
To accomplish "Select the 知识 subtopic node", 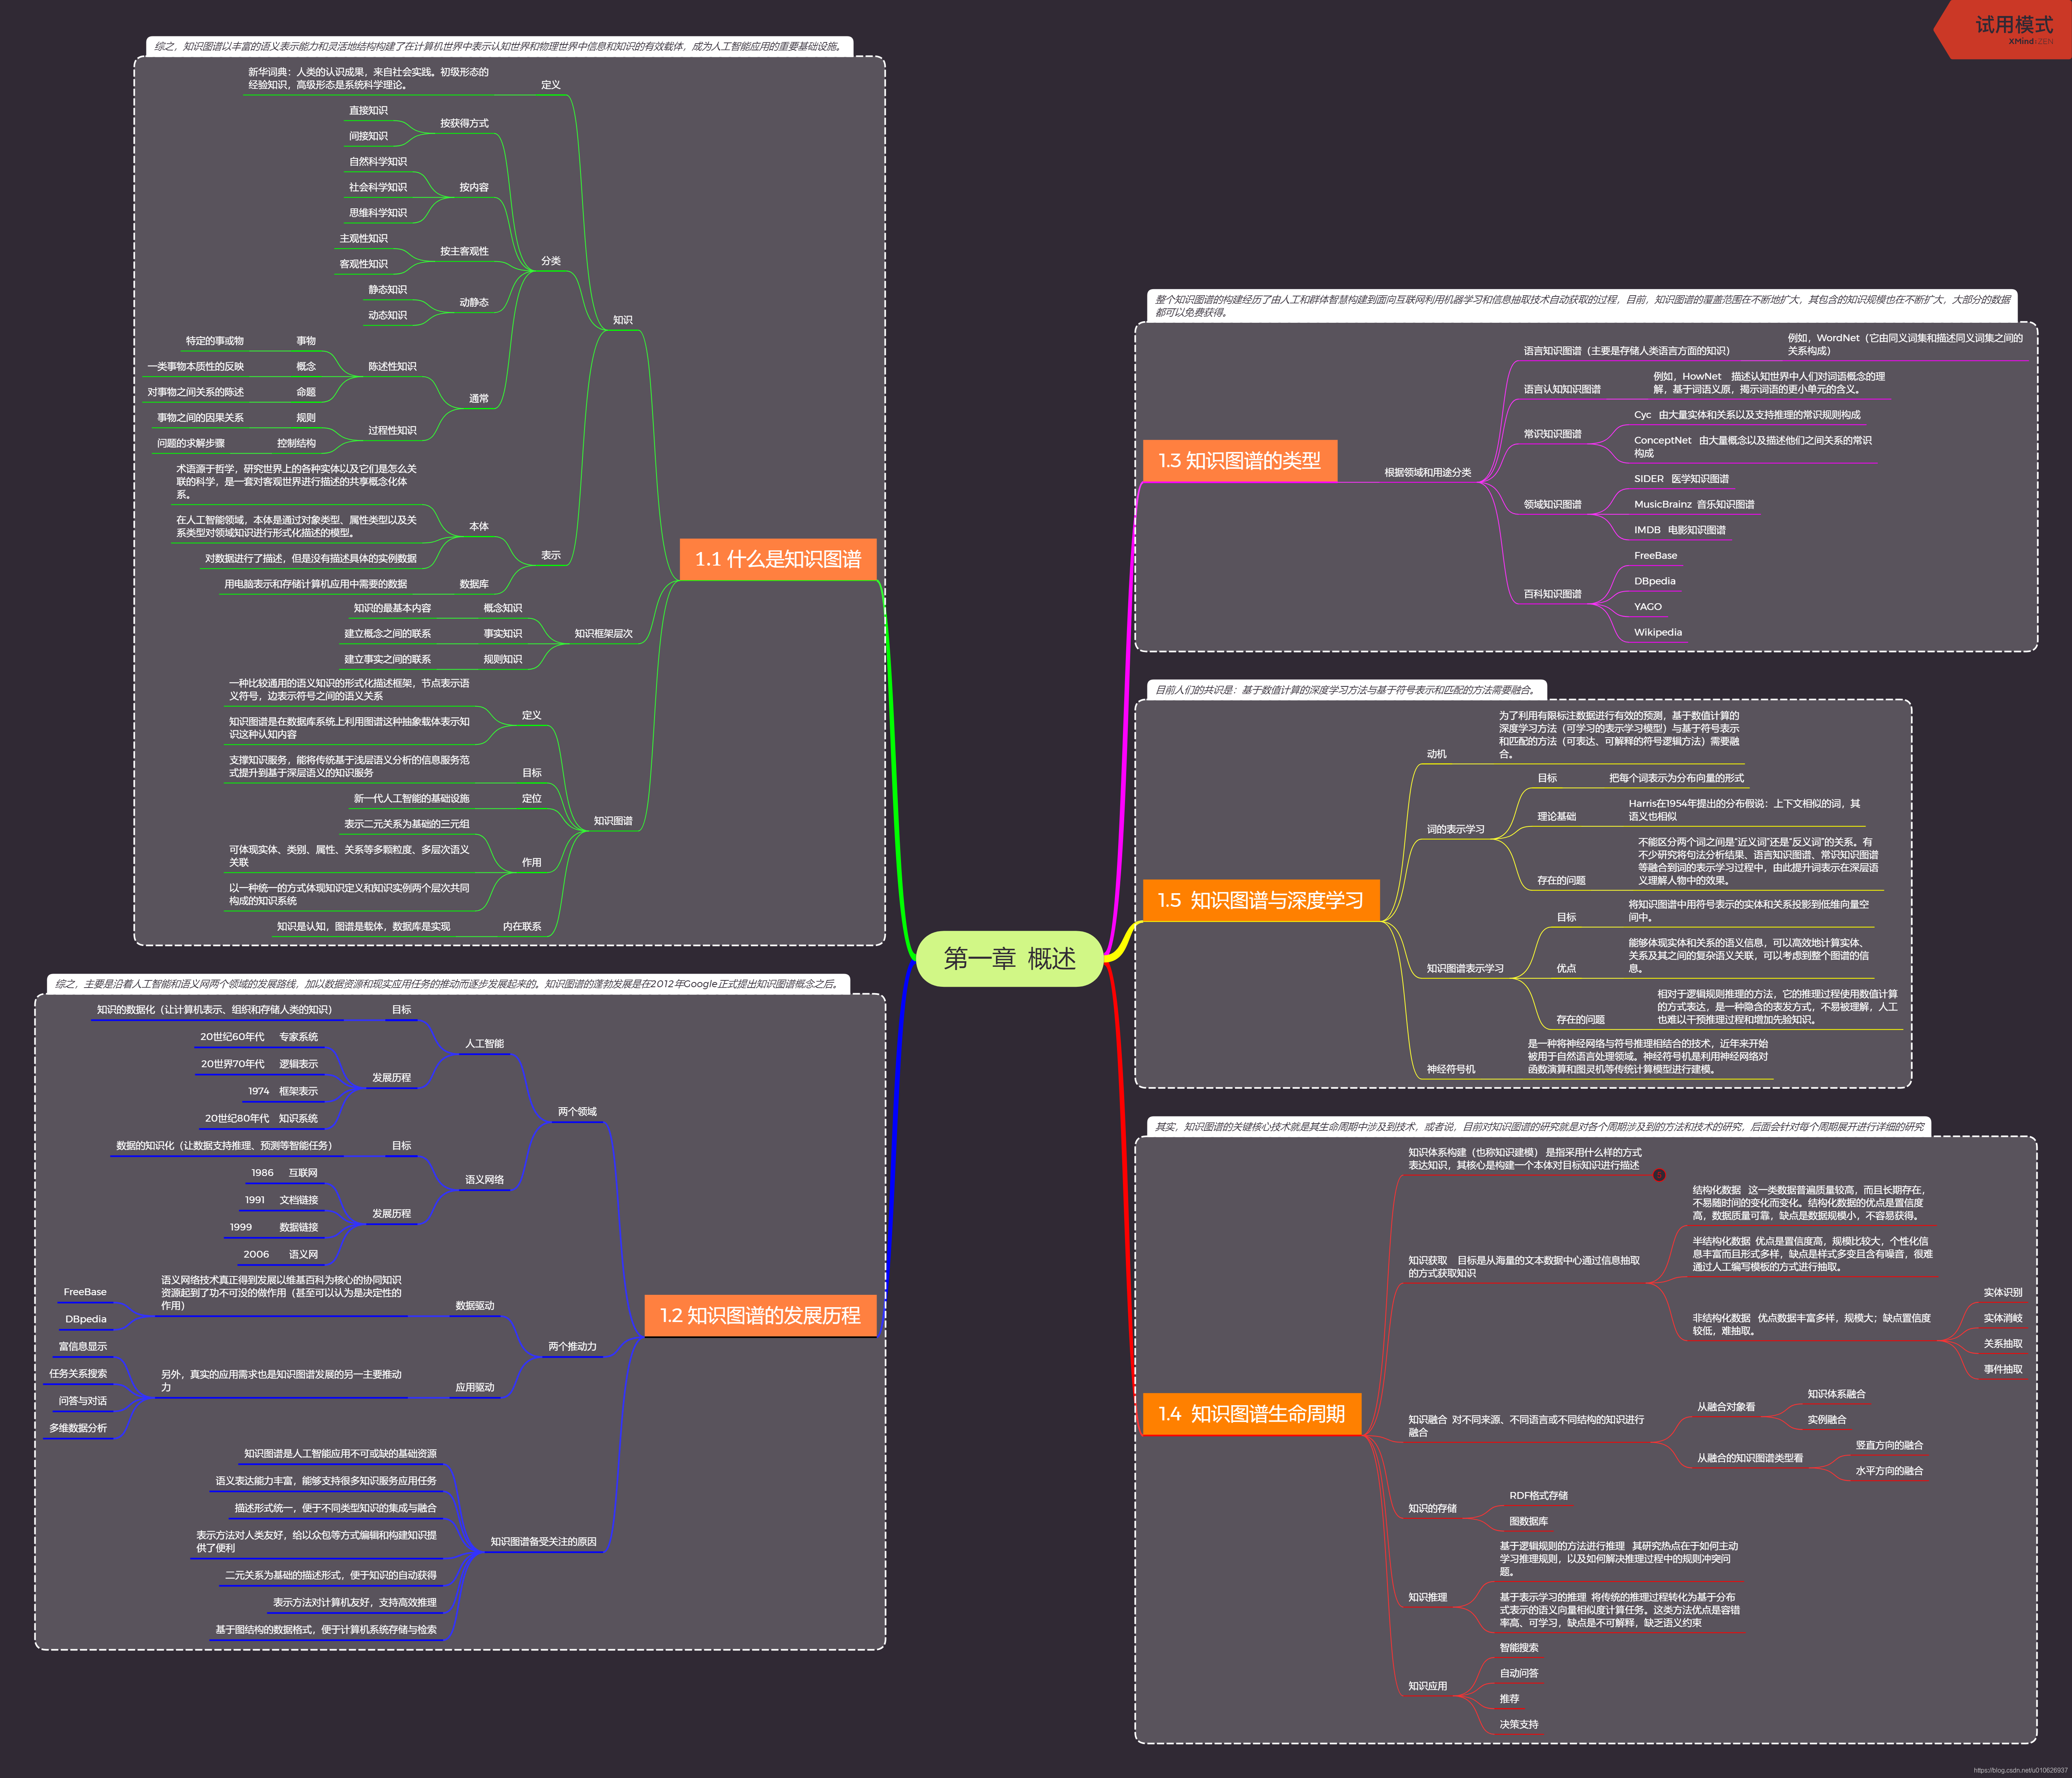I will (x=623, y=320).
